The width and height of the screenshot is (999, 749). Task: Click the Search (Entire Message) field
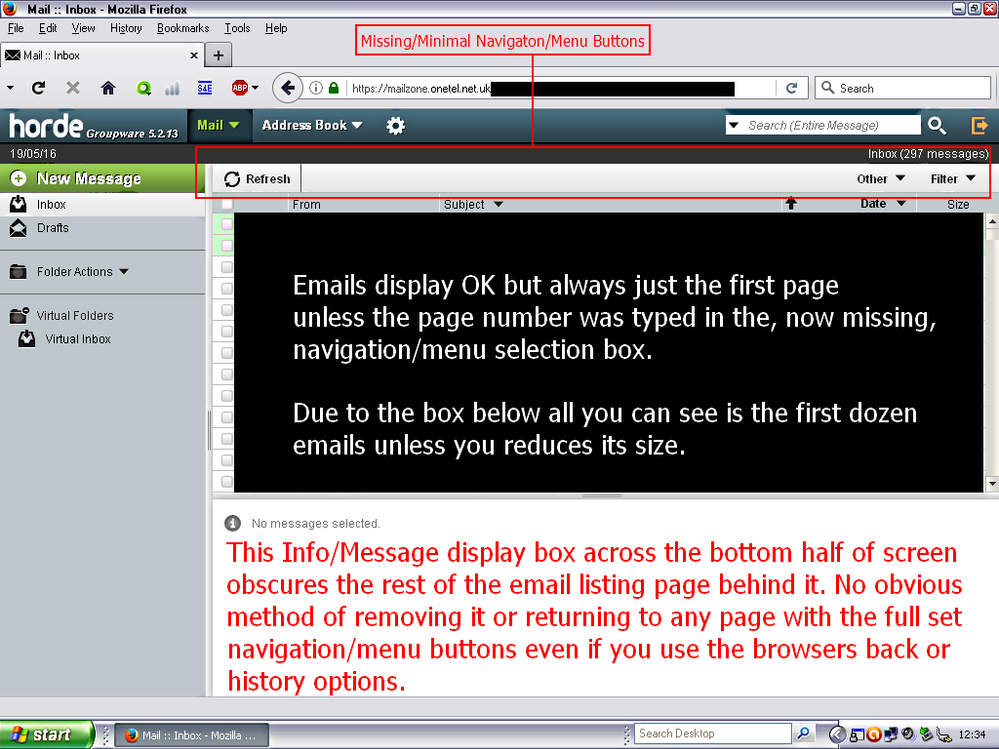point(830,125)
